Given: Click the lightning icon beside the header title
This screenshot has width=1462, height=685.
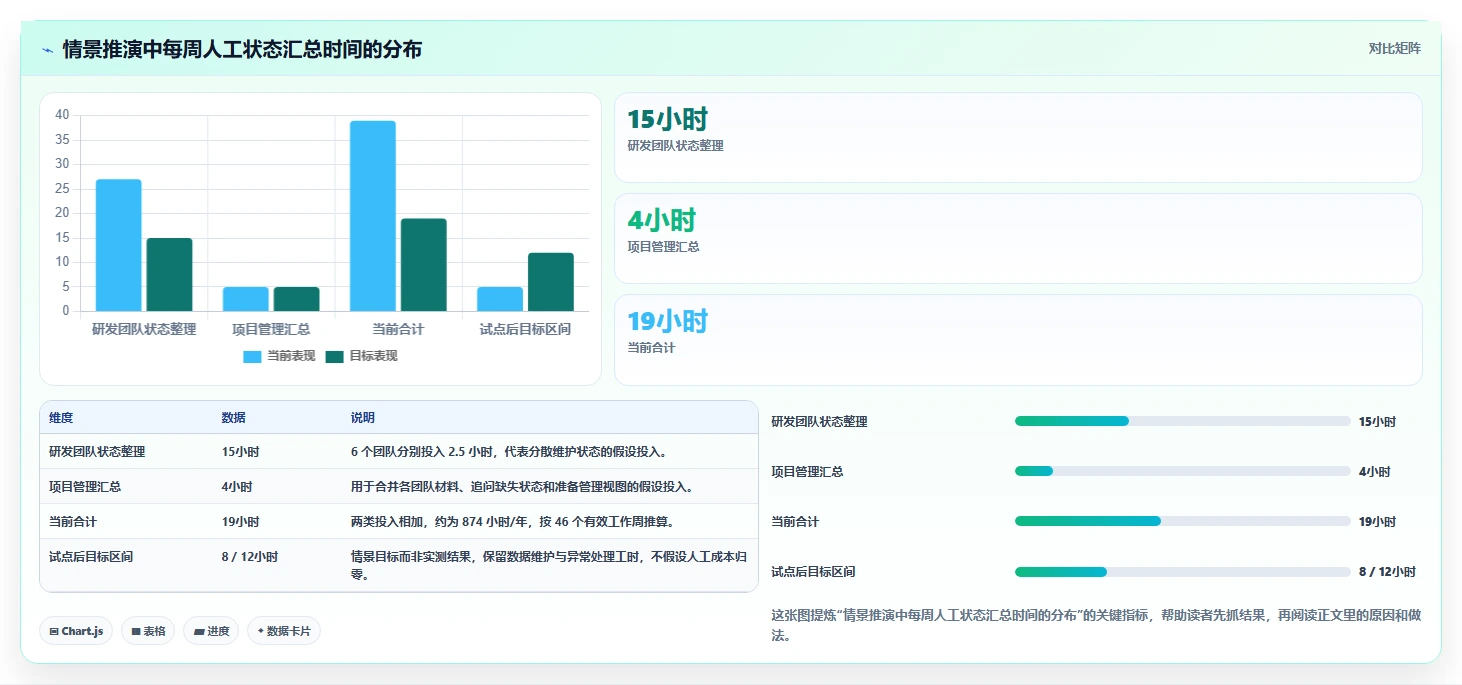Looking at the screenshot, I should tap(48, 49).
